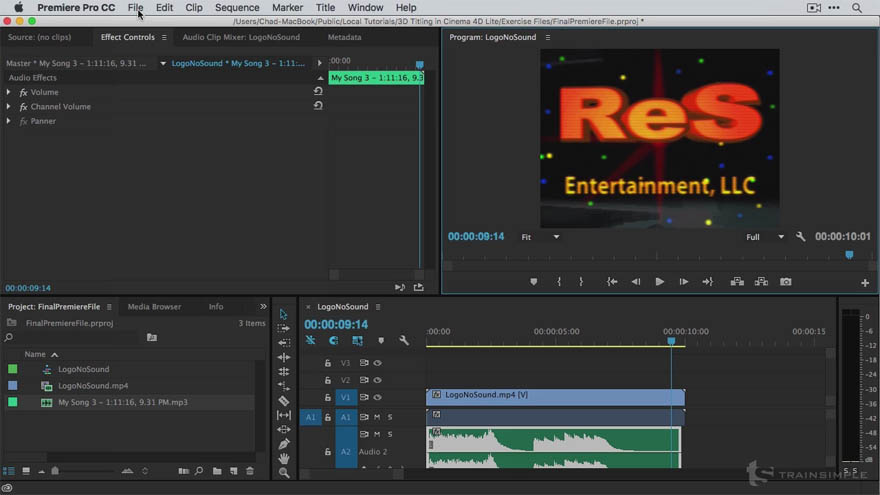Select the Rolling Edit tool

tap(284, 357)
